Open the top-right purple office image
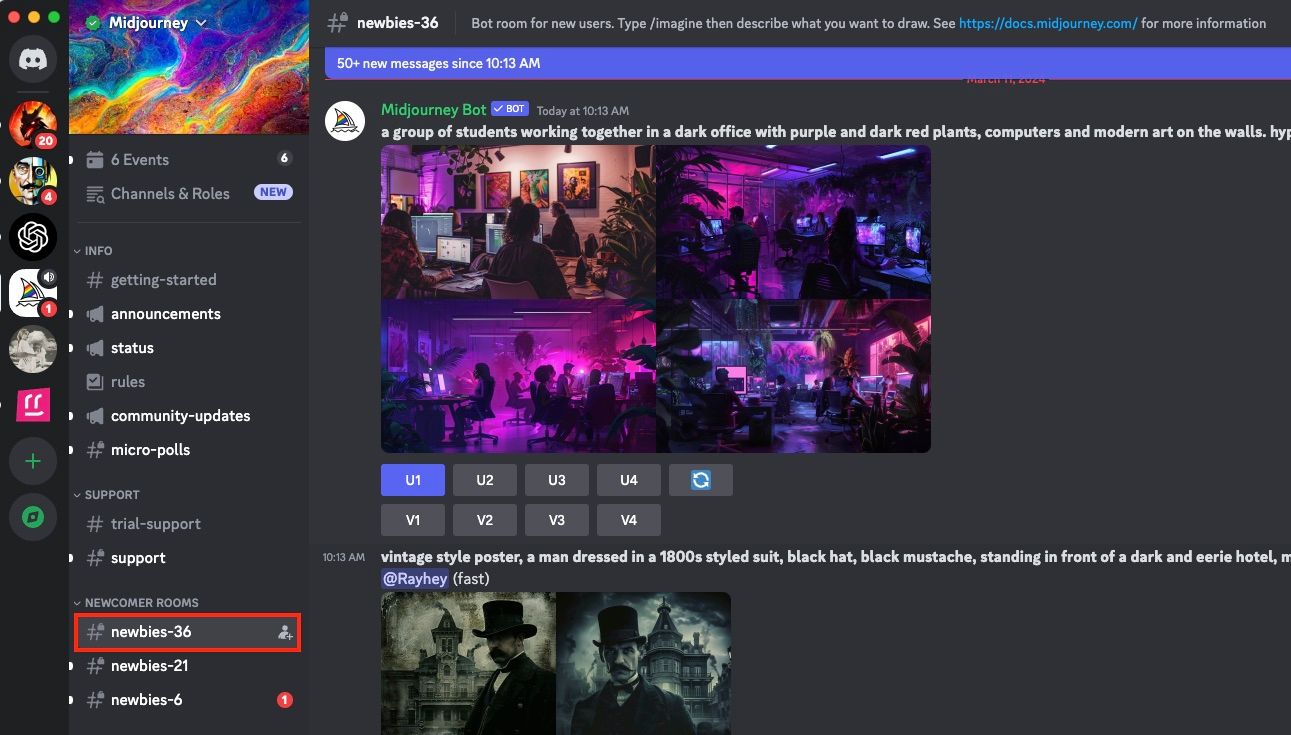This screenshot has width=1291, height=735. [794, 222]
